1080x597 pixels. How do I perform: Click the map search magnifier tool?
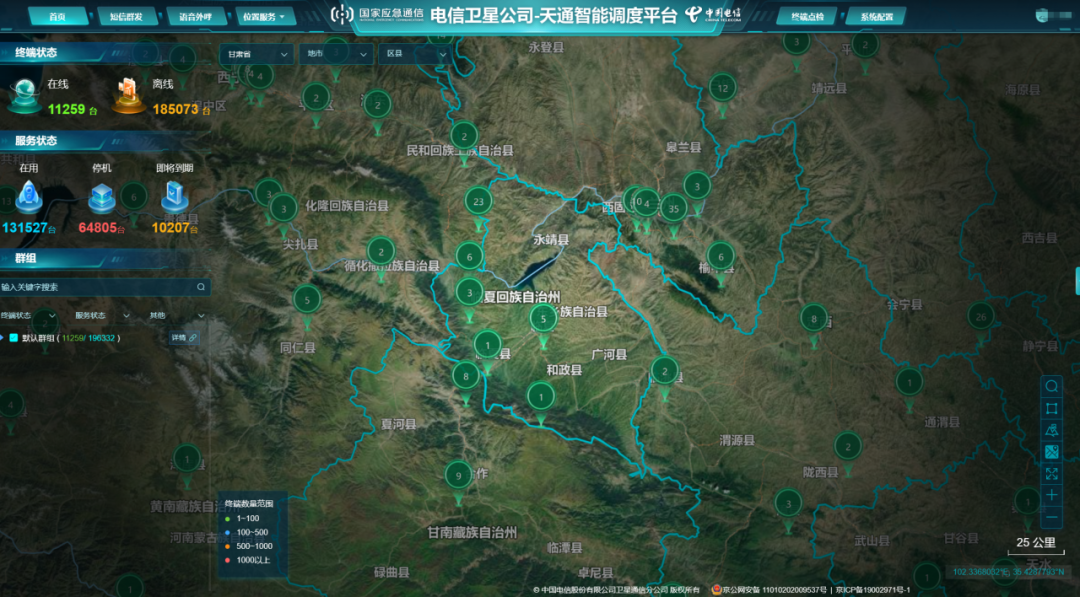coord(1051,386)
